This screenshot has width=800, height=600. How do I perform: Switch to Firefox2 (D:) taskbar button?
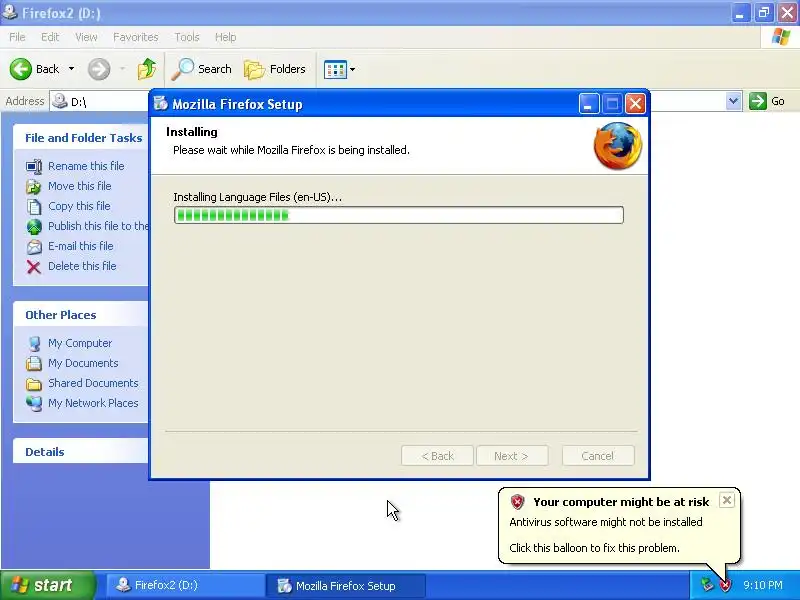184,585
